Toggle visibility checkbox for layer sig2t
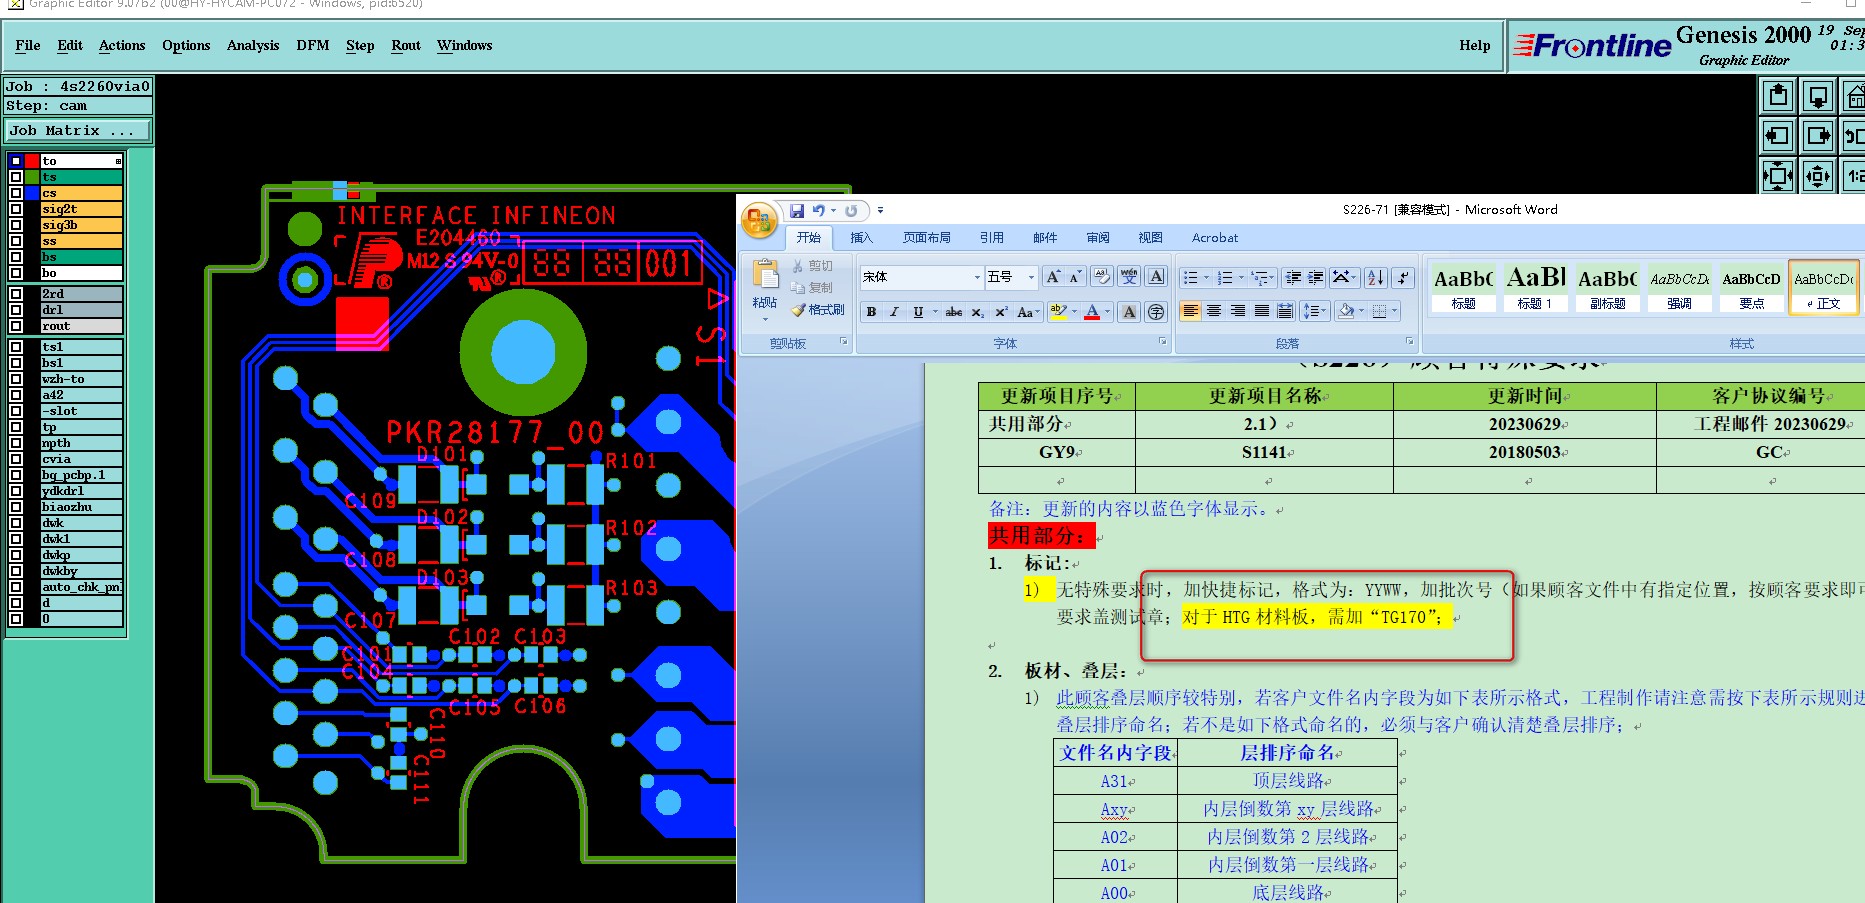 (x=16, y=209)
